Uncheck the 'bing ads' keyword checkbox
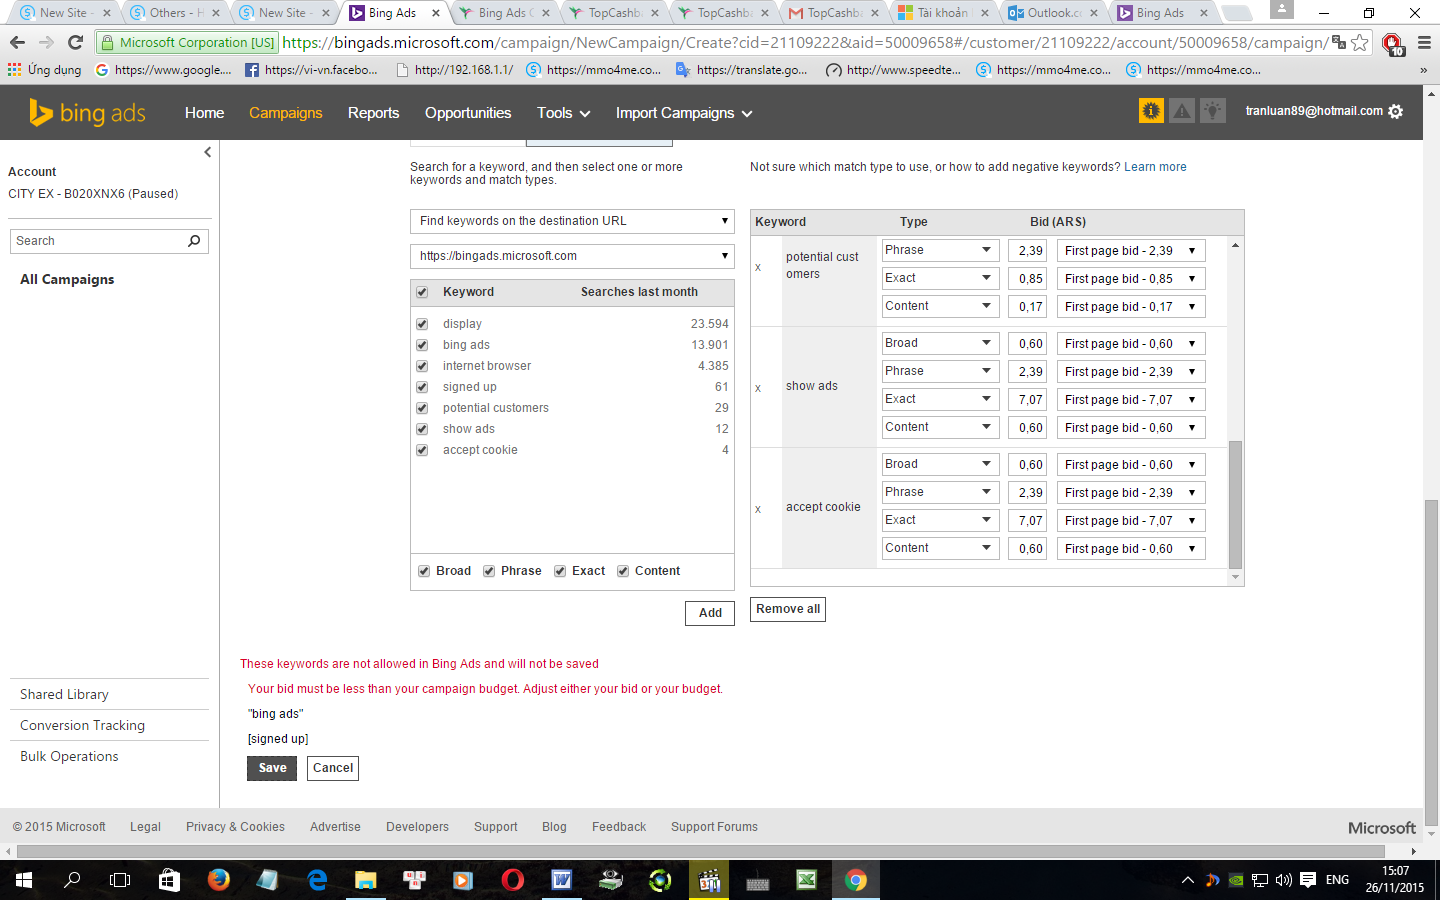The height and width of the screenshot is (900, 1440). (x=422, y=345)
